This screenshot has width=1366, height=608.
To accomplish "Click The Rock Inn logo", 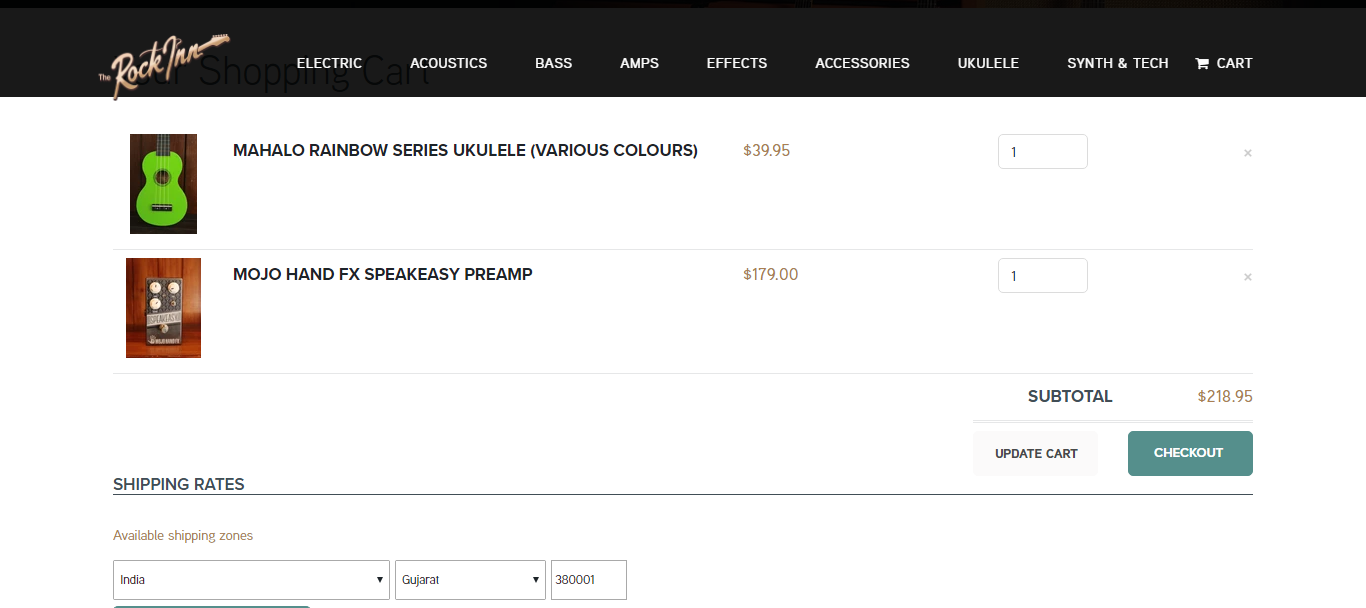I will (165, 67).
